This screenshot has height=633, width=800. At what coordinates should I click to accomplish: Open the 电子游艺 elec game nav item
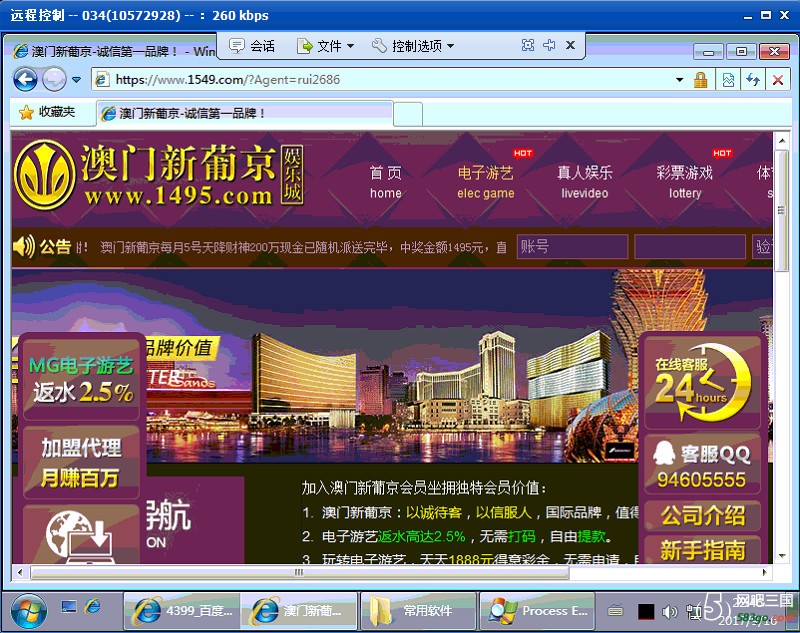(486, 183)
